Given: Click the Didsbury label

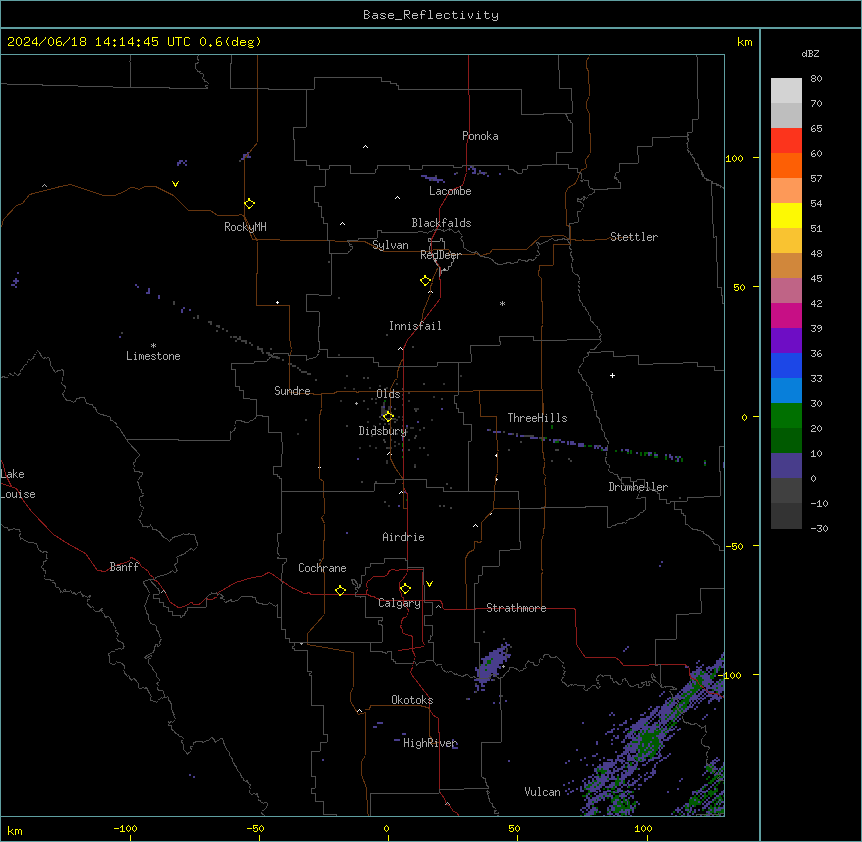Looking at the screenshot, I should tap(383, 431).
